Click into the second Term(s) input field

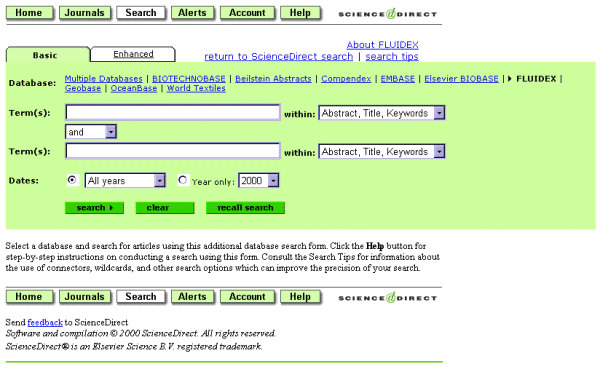(x=173, y=151)
